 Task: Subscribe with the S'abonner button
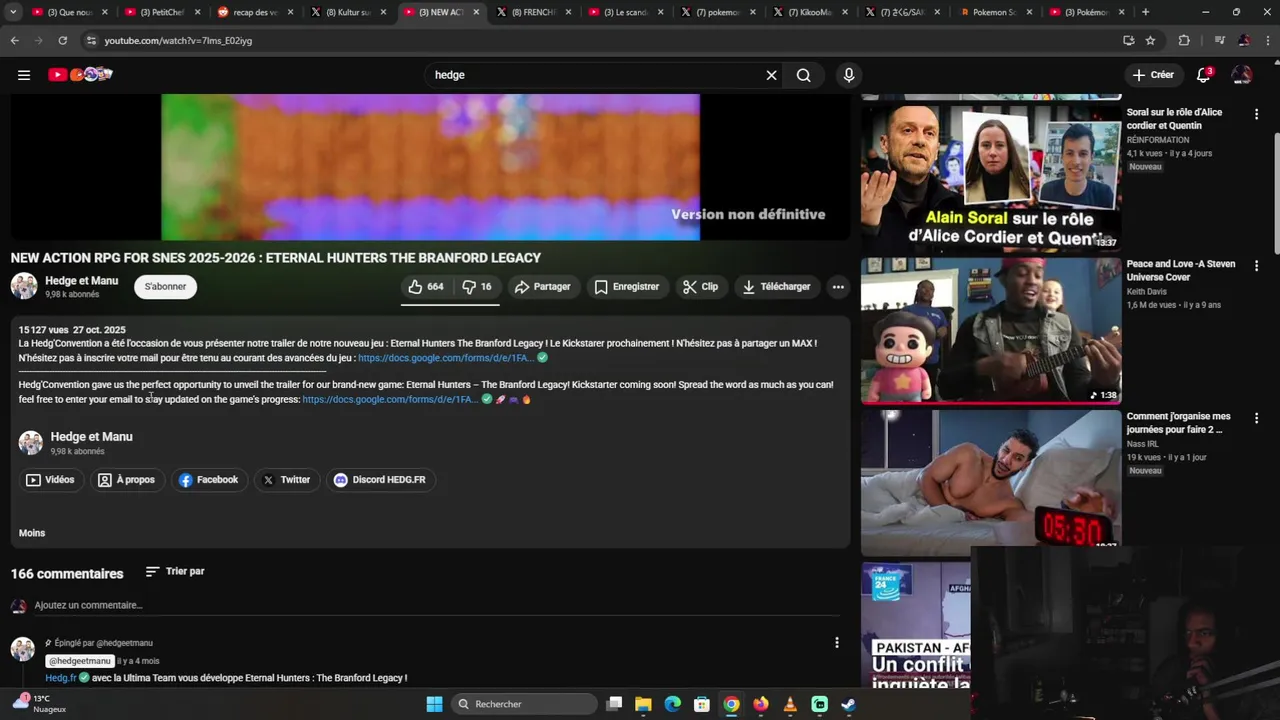pos(166,287)
